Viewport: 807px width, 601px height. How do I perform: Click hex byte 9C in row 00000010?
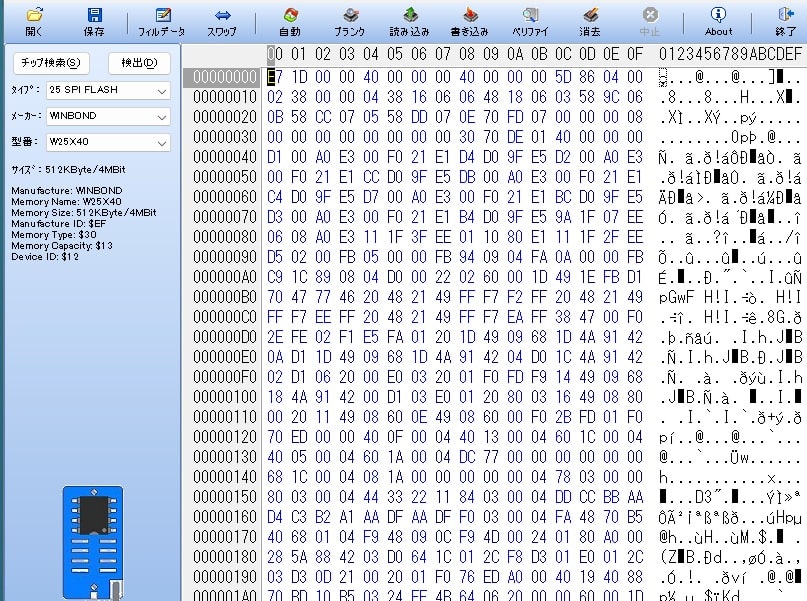tap(611, 97)
